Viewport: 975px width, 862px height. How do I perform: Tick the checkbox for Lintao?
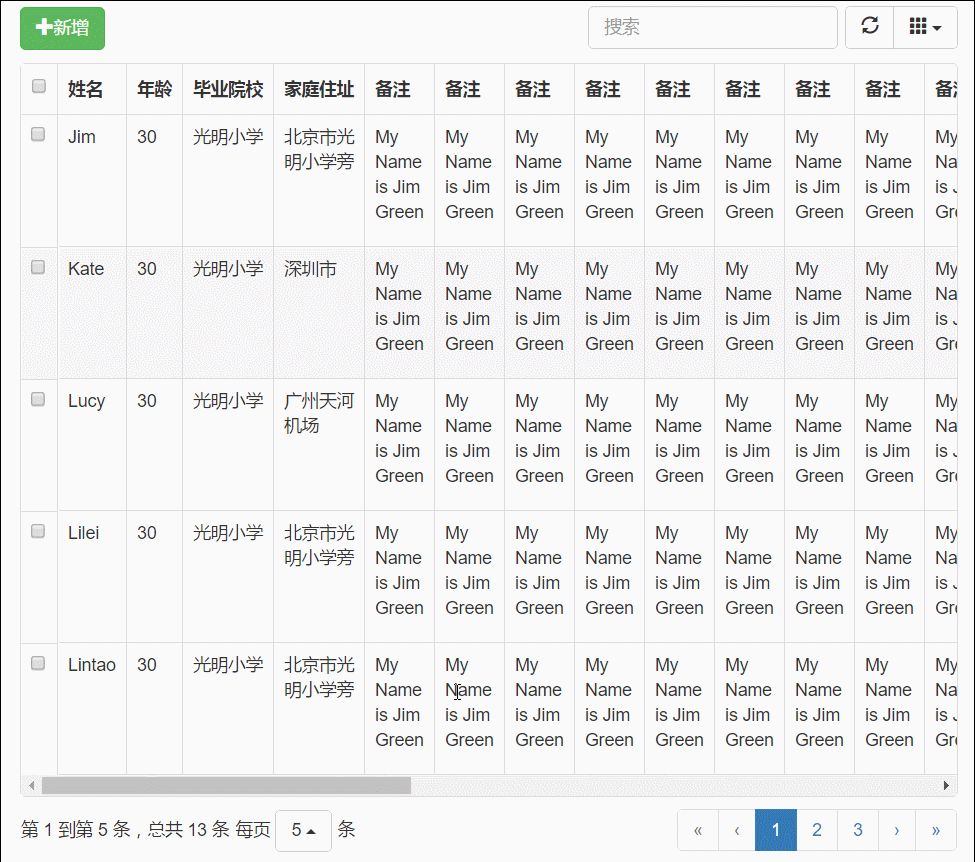38,663
